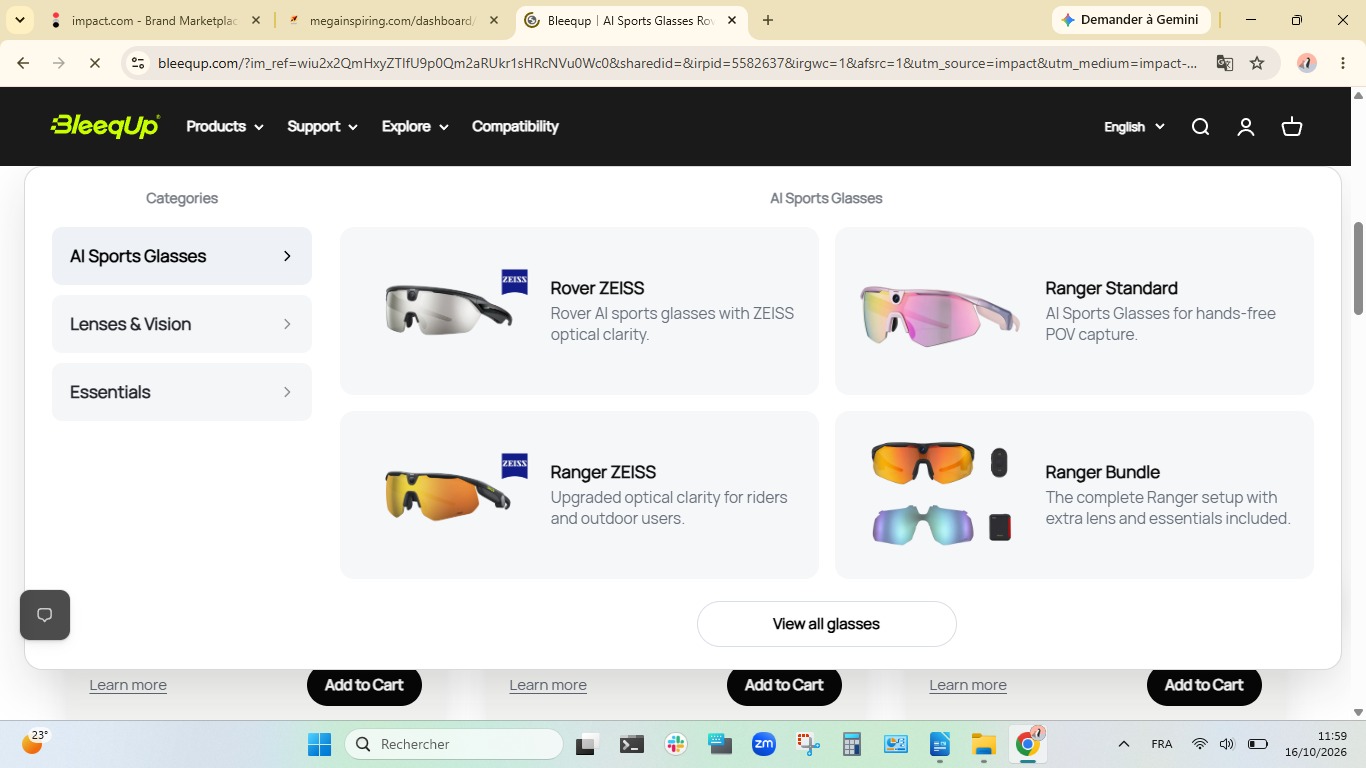
Task: Click the Chrome profile avatar
Action: 1307,63
